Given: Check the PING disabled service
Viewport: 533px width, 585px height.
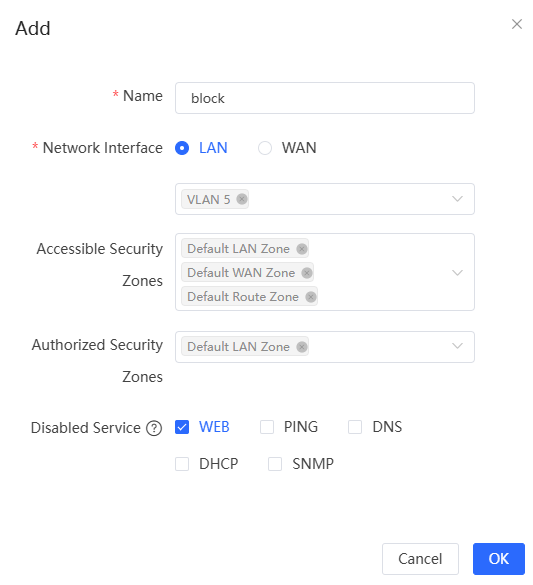Looking at the screenshot, I should (x=267, y=427).
